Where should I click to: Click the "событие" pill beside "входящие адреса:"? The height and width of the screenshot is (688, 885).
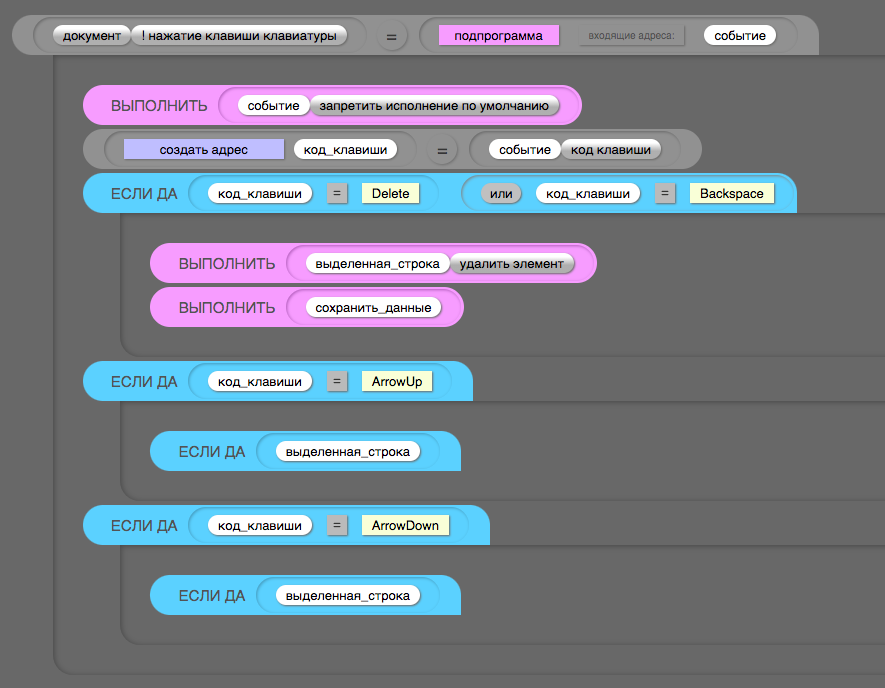click(x=739, y=36)
